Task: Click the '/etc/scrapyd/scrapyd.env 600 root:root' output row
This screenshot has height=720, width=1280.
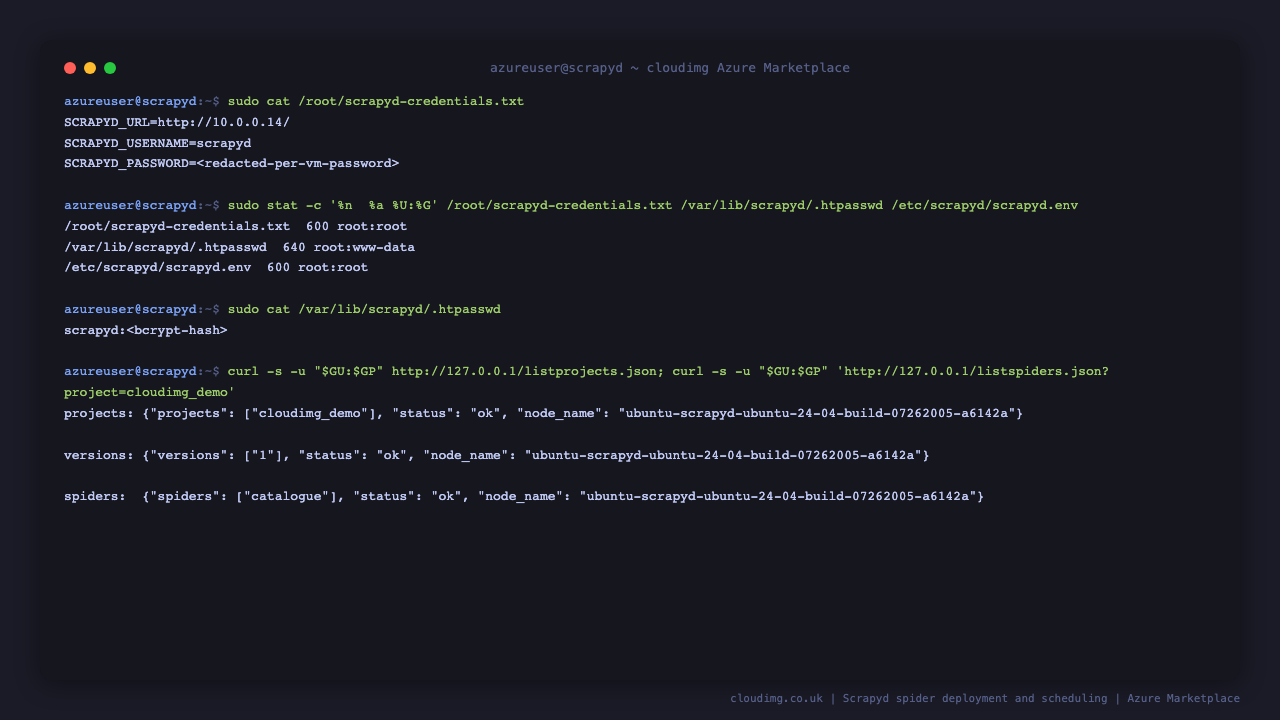Action: pyautogui.click(x=216, y=267)
